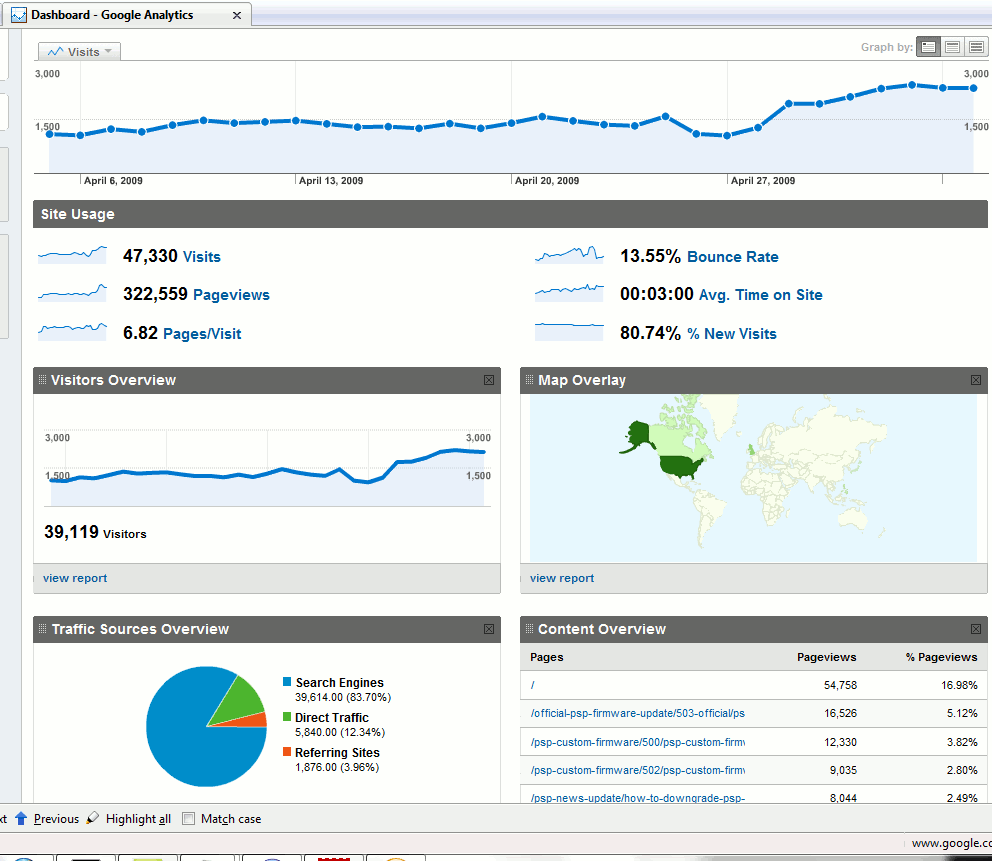Open view report under Map Overlay
The width and height of the screenshot is (992, 861).
[562, 578]
